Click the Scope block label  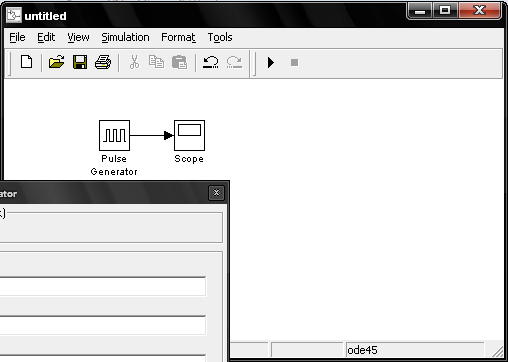pyautogui.click(x=189, y=159)
